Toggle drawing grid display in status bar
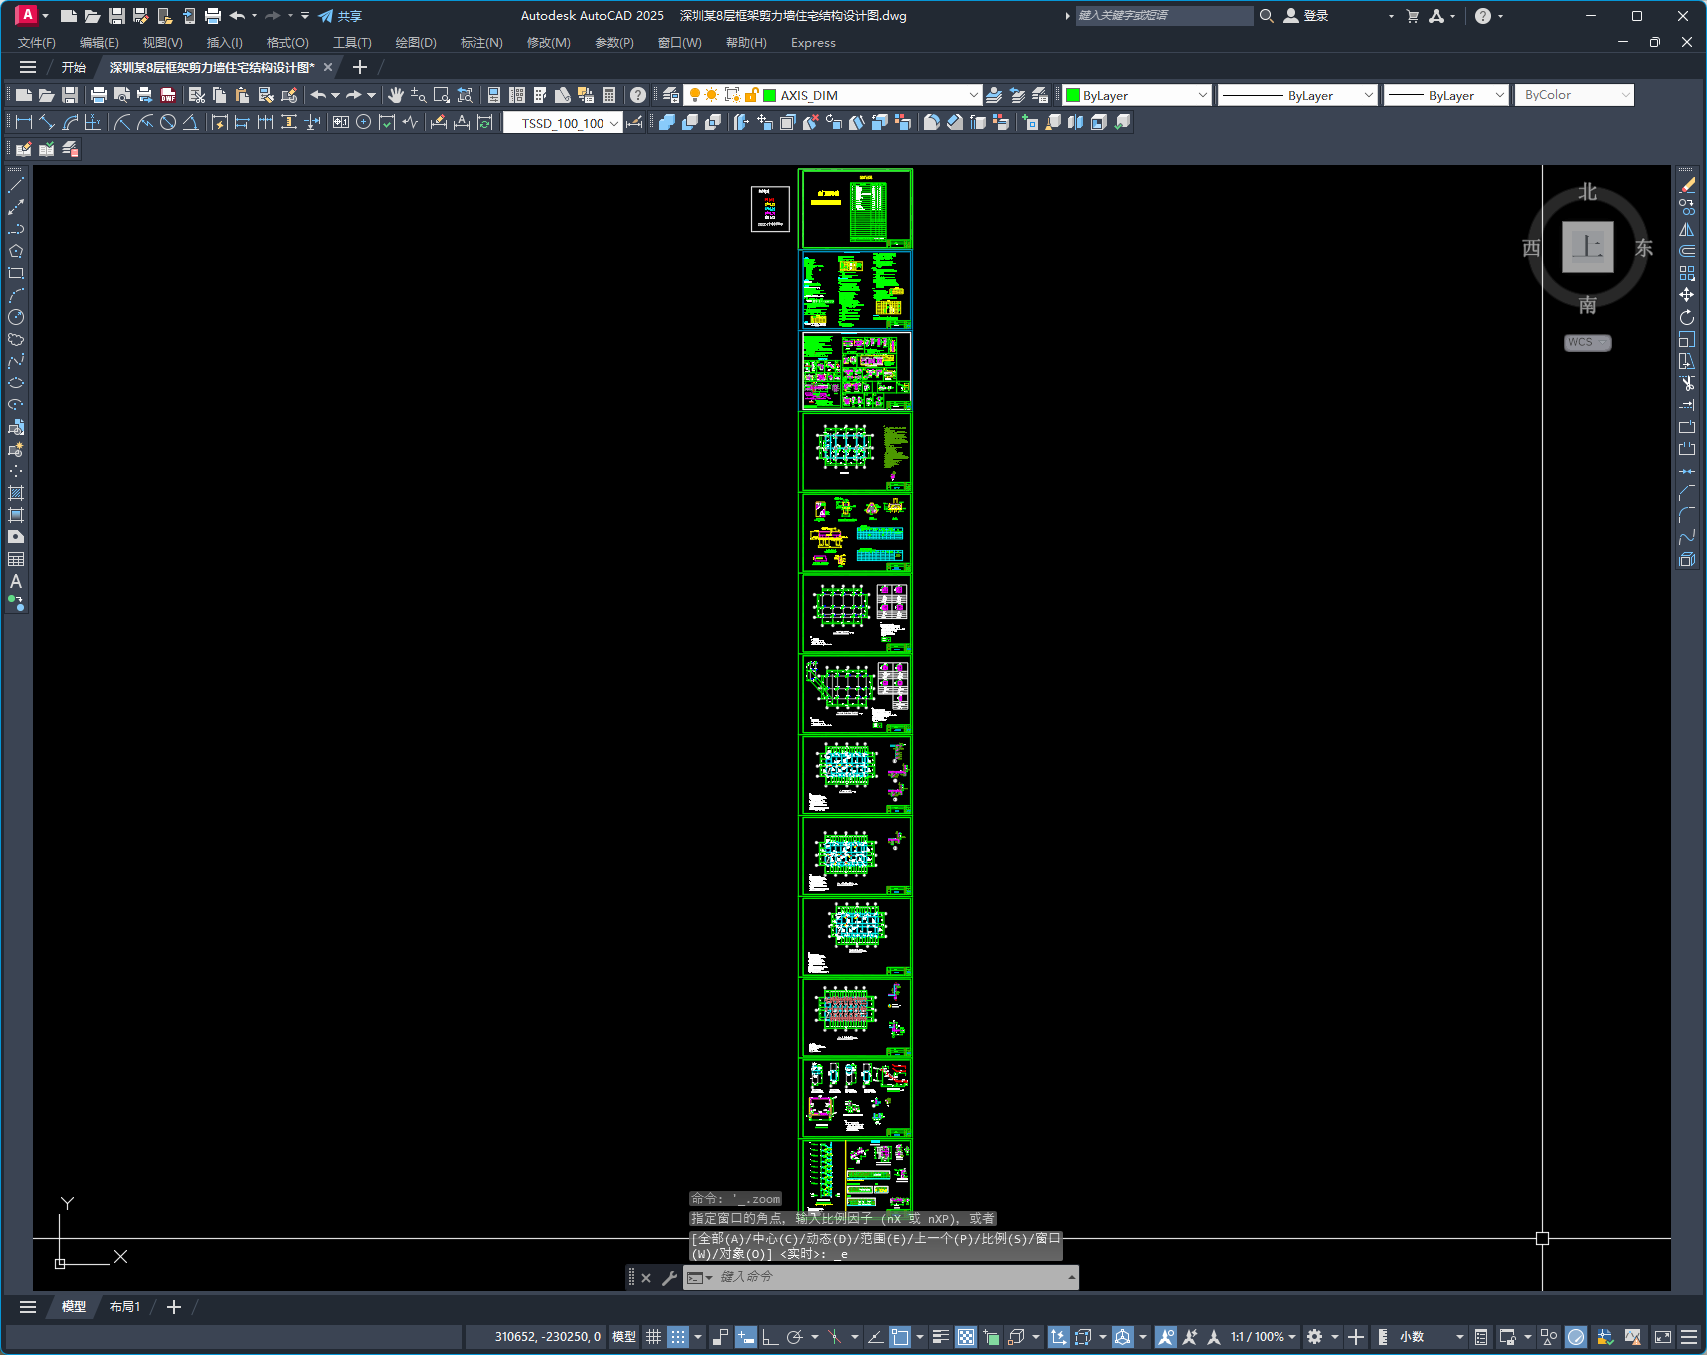The image size is (1707, 1355). (653, 1337)
